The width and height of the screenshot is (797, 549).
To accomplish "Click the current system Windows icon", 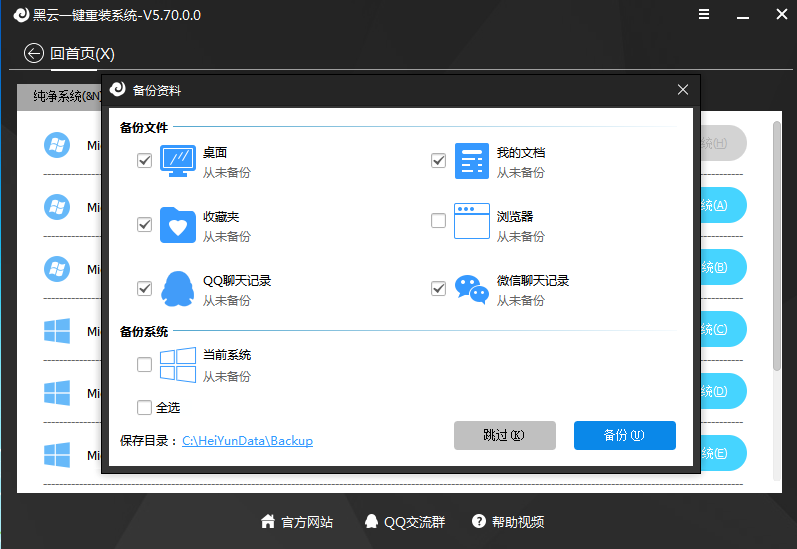I will pyautogui.click(x=177, y=365).
